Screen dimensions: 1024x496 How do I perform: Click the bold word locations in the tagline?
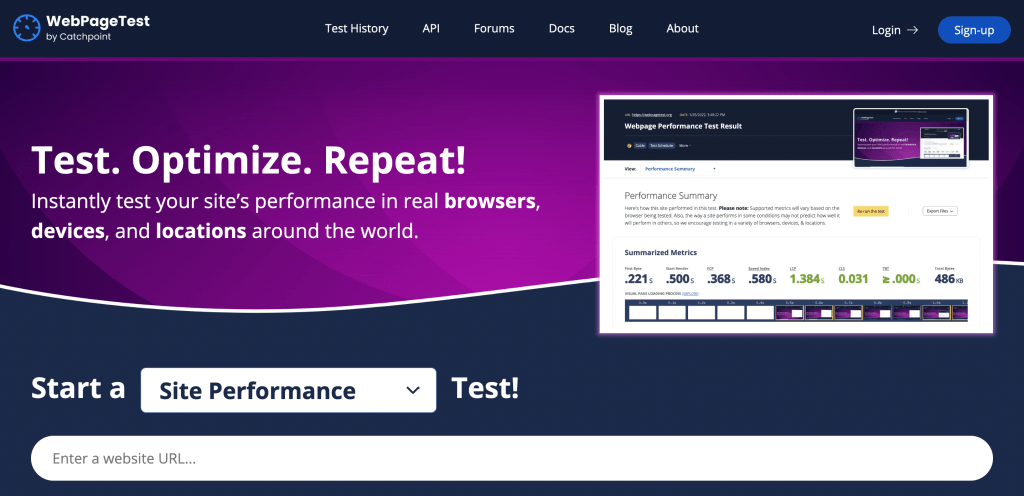pyautogui.click(x=200, y=231)
